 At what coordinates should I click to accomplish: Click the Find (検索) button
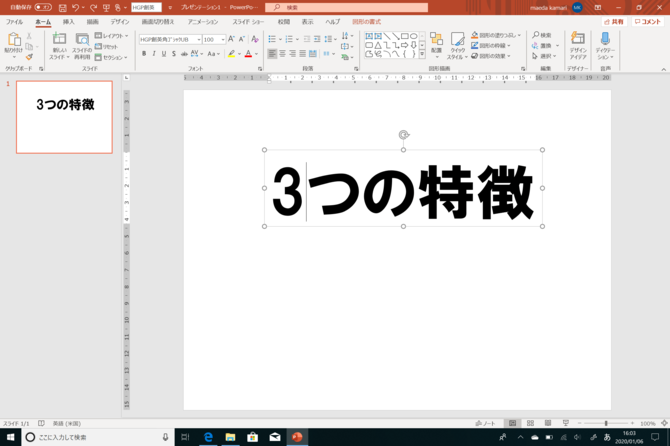click(x=542, y=35)
